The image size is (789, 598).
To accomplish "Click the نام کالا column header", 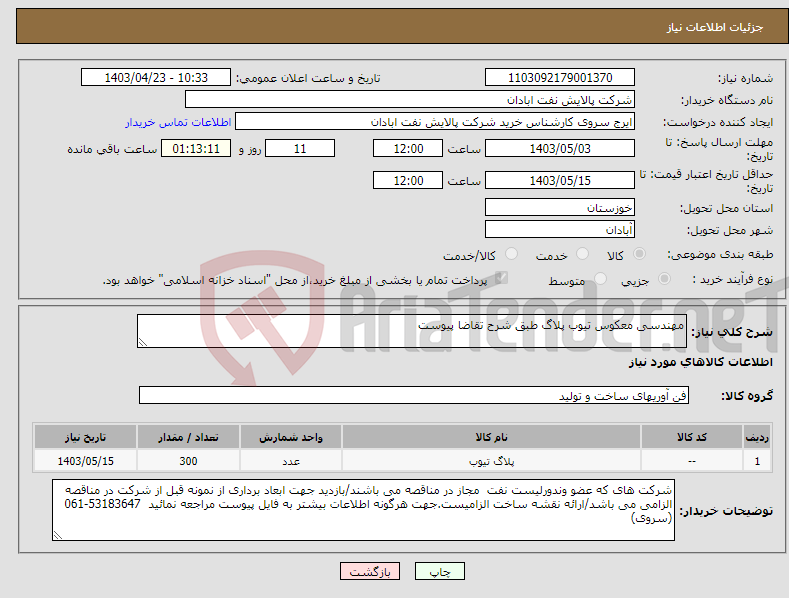I will pyautogui.click(x=491, y=437).
